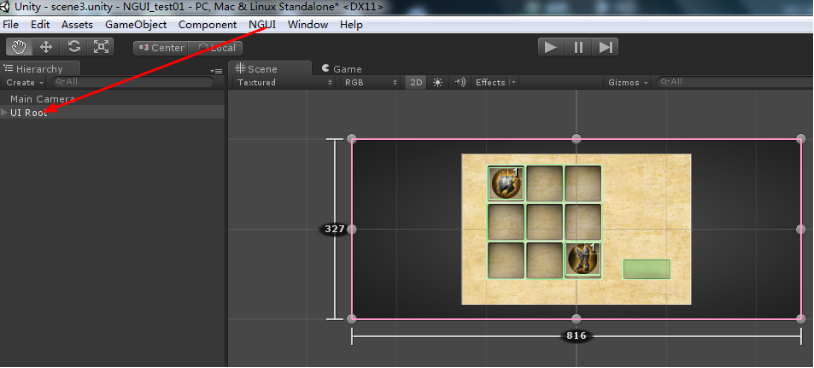Screen dimensions: 814x368
Task: Toggle the 2D scene view mode
Action: pyautogui.click(x=416, y=83)
